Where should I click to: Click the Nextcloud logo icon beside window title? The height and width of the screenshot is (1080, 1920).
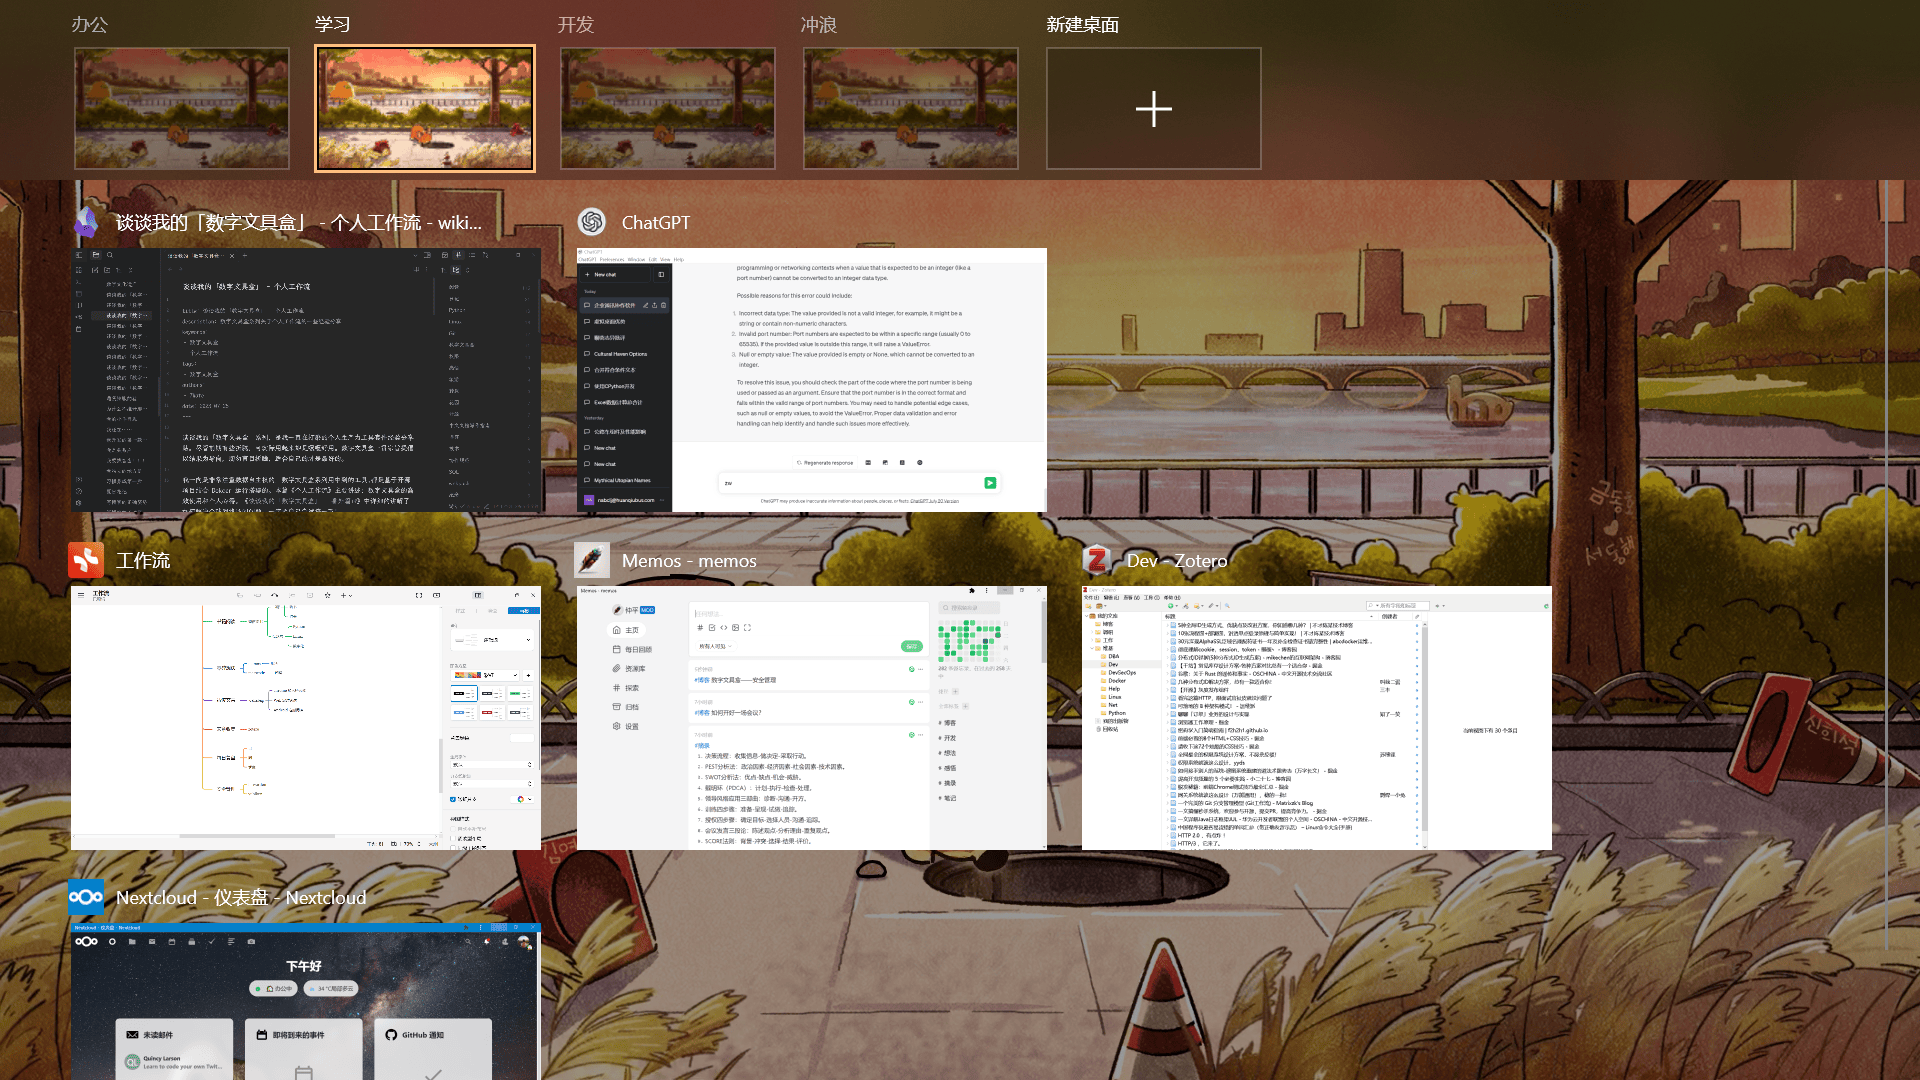click(86, 897)
